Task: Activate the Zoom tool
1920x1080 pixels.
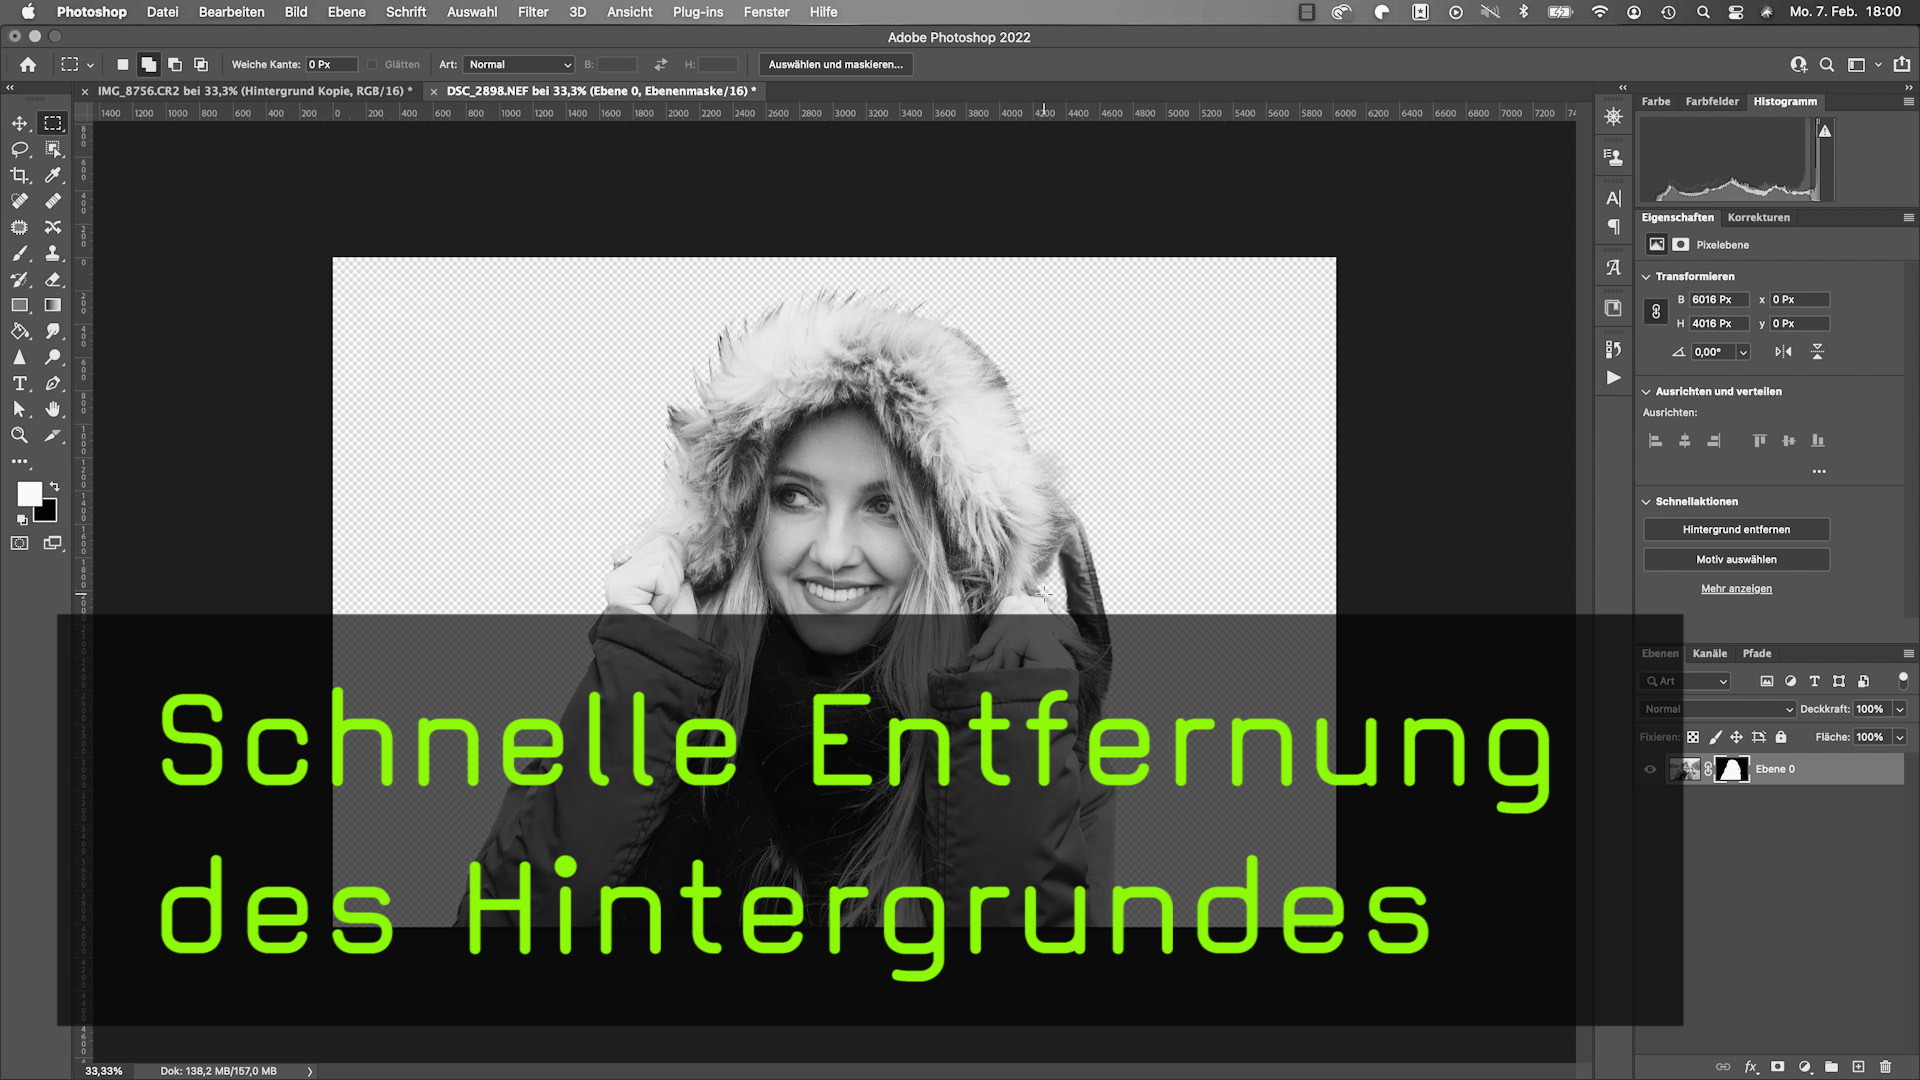Action: click(20, 435)
